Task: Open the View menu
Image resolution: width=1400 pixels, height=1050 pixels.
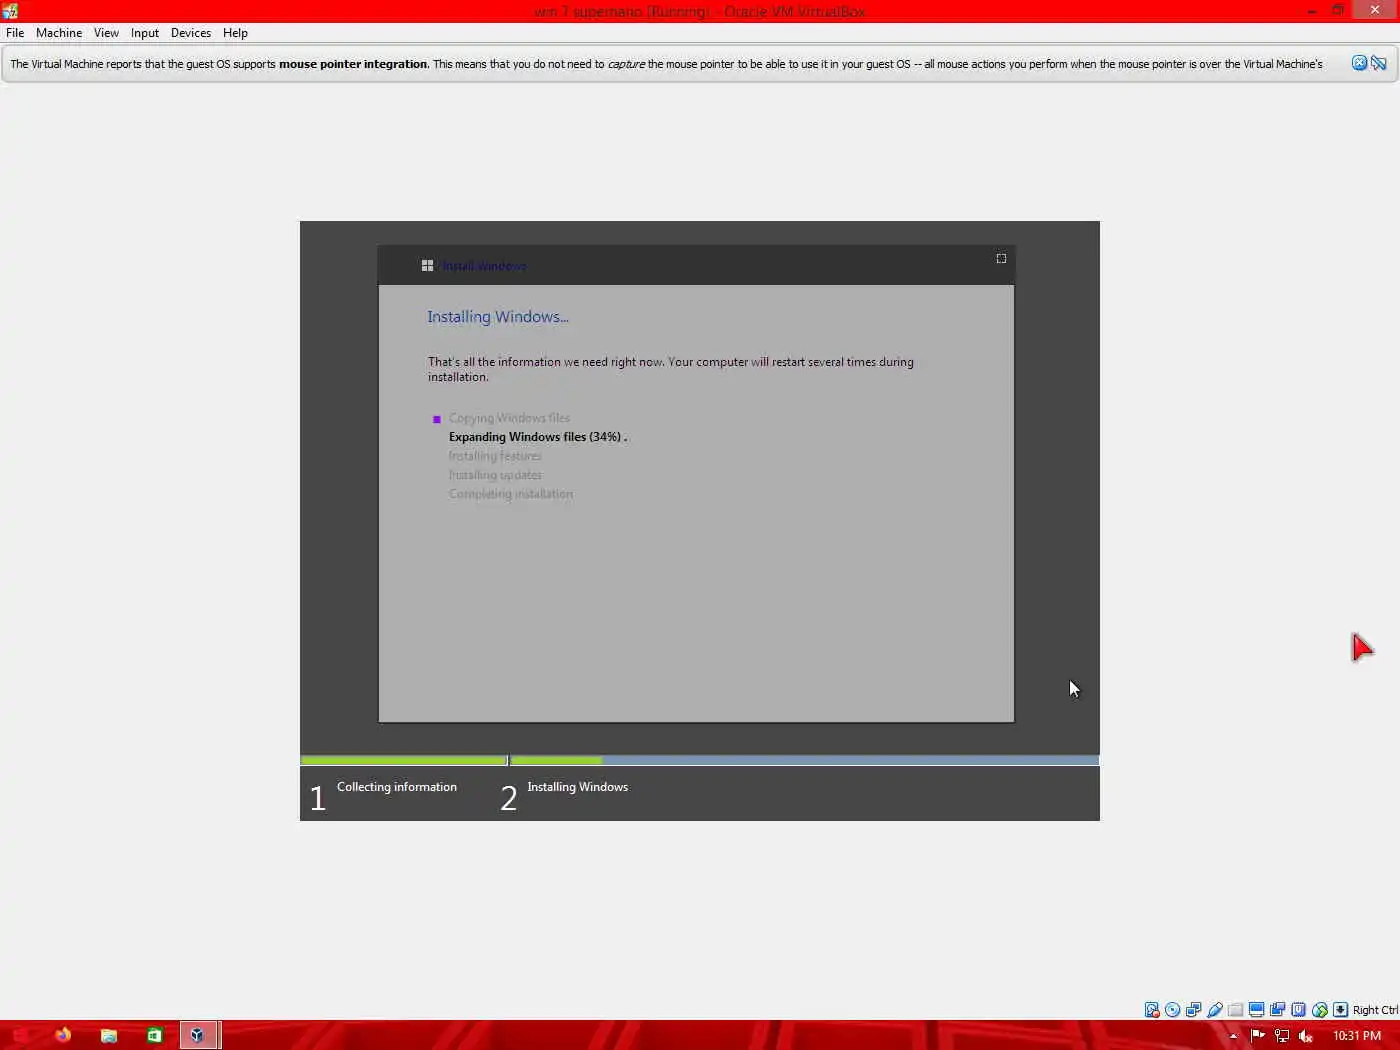Action: point(106,33)
